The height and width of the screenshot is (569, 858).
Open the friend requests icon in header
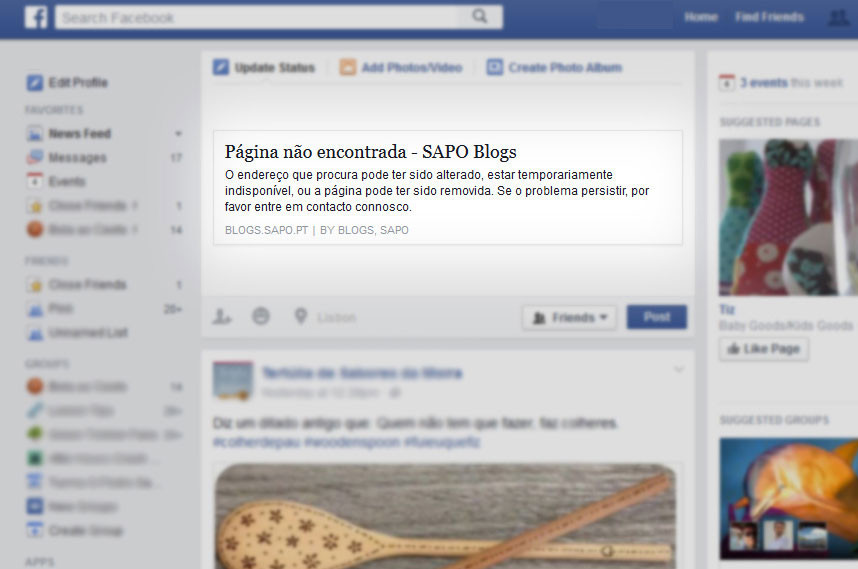click(x=838, y=18)
